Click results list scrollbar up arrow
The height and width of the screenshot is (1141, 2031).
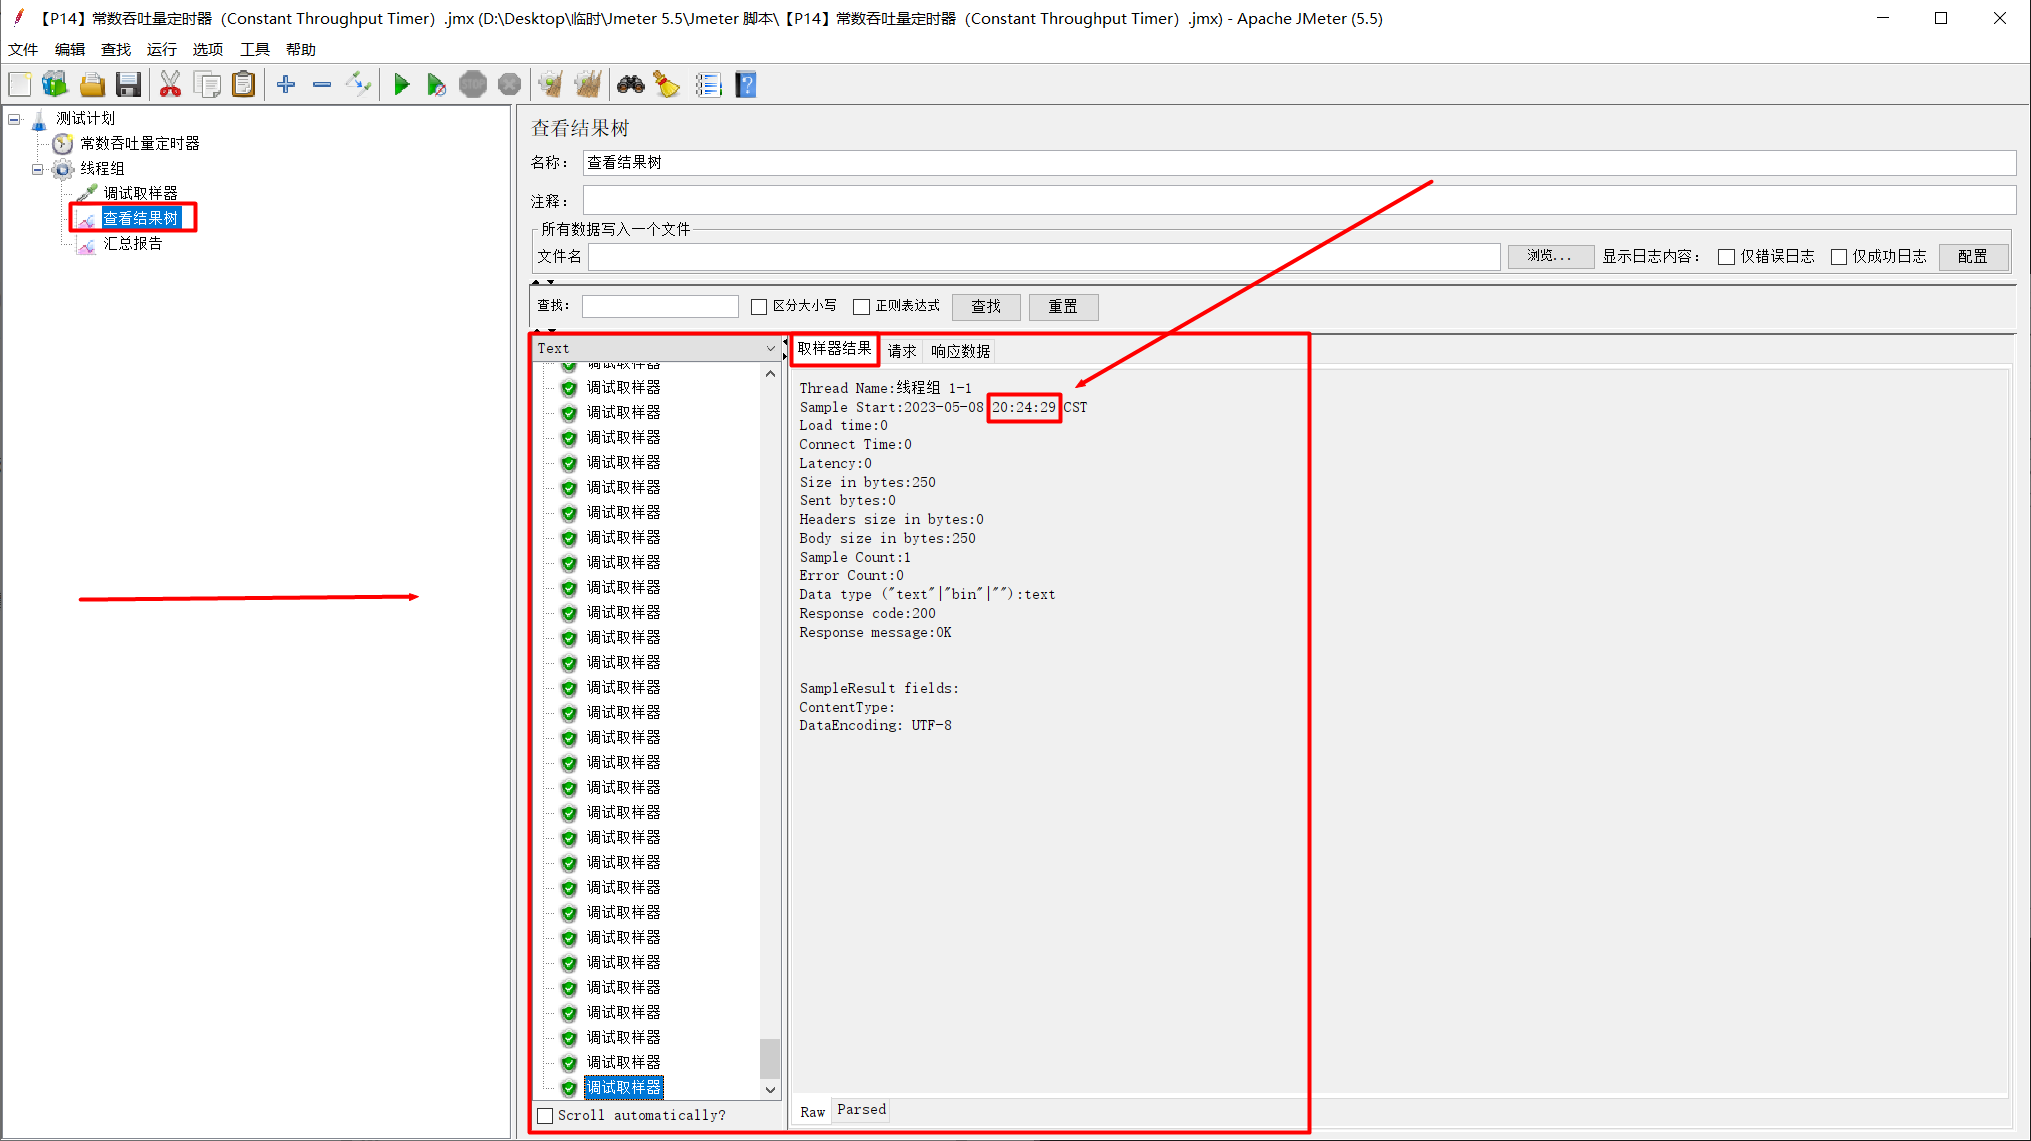tap(770, 374)
